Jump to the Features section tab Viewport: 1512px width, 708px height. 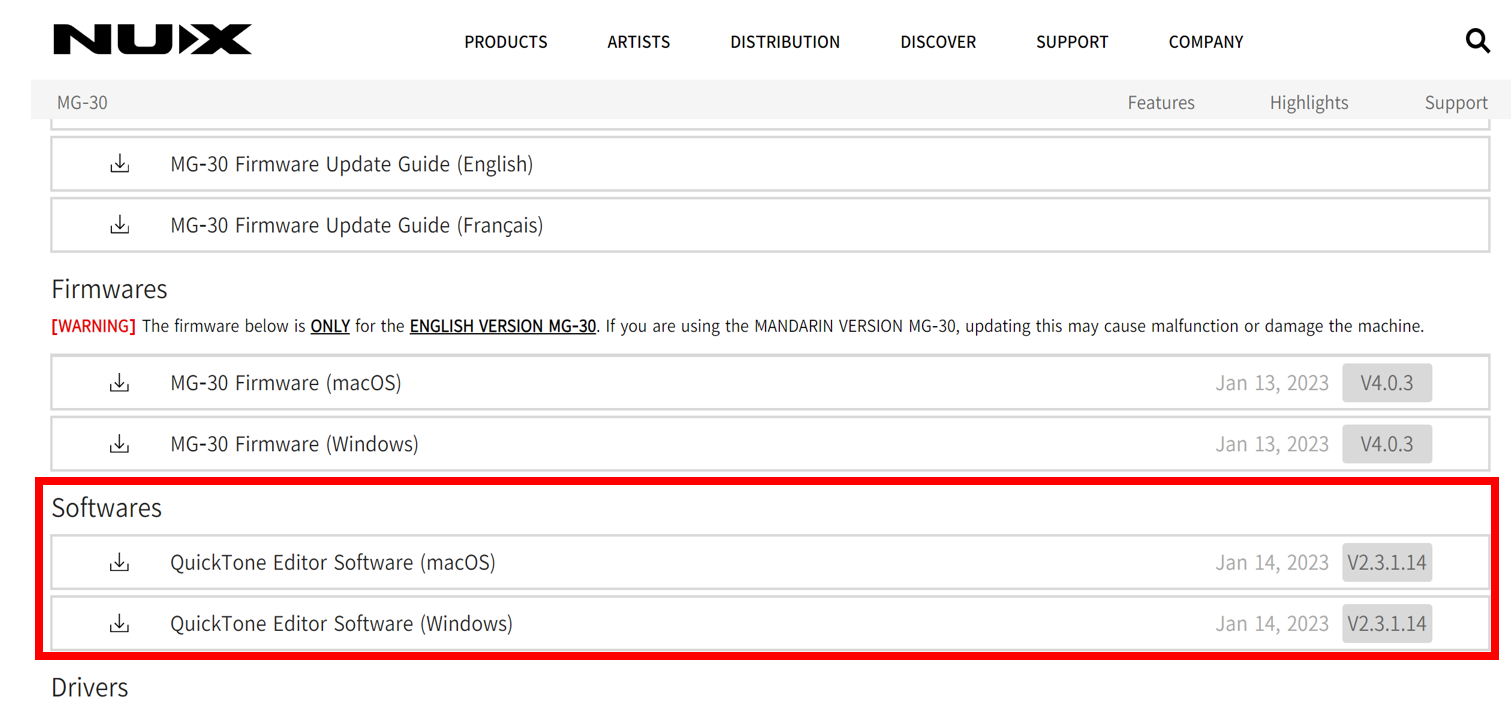pyautogui.click(x=1161, y=103)
